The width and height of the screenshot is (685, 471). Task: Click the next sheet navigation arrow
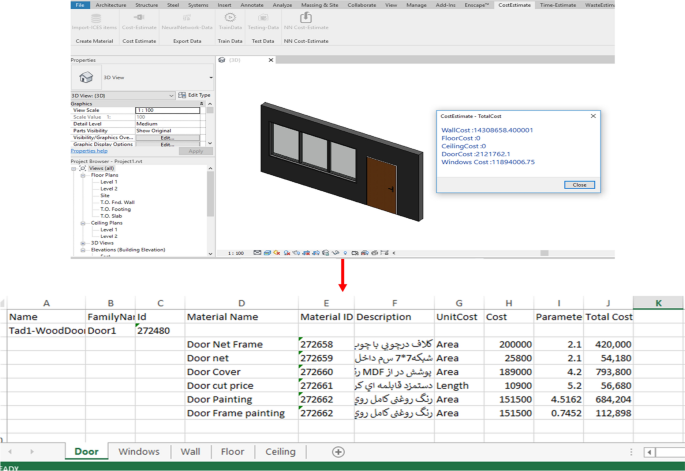point(32,452)
